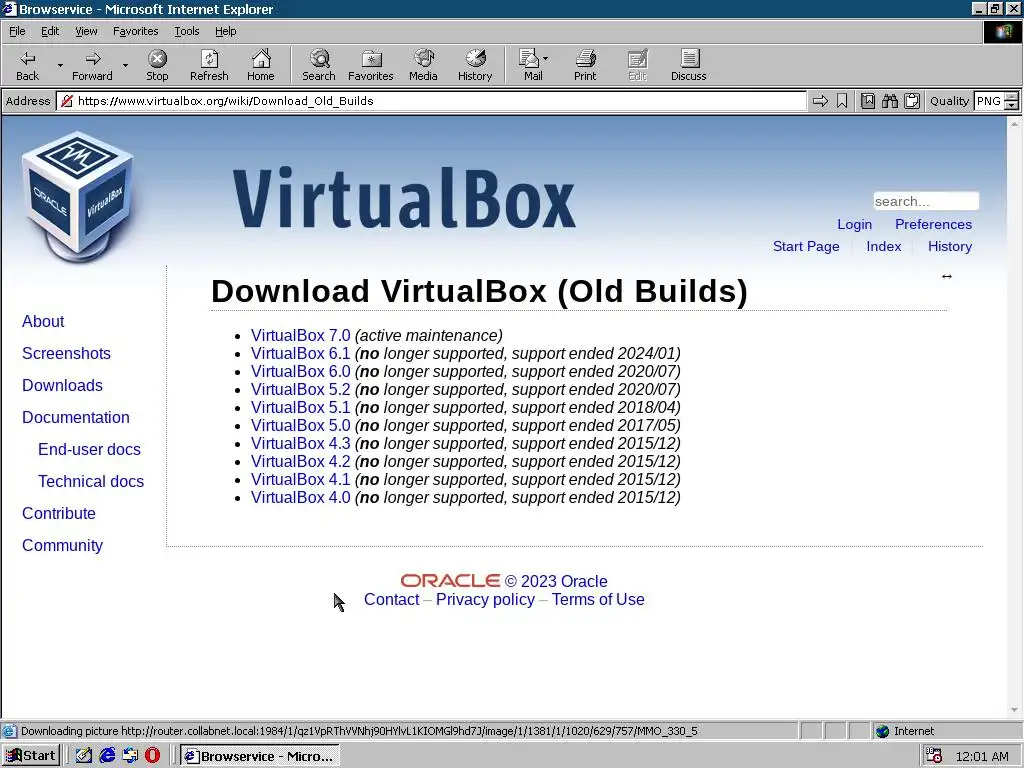Open the Preferences link

933,224
